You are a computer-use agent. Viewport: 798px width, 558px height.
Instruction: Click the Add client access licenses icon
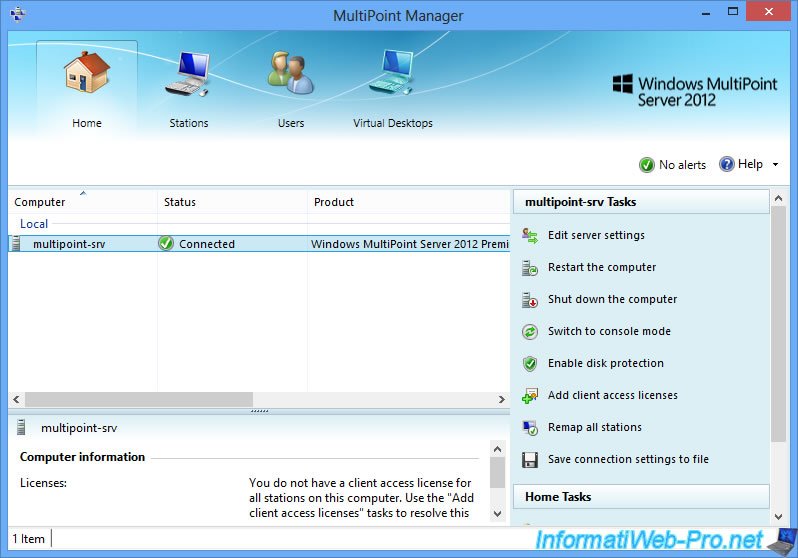pos(530,396)
